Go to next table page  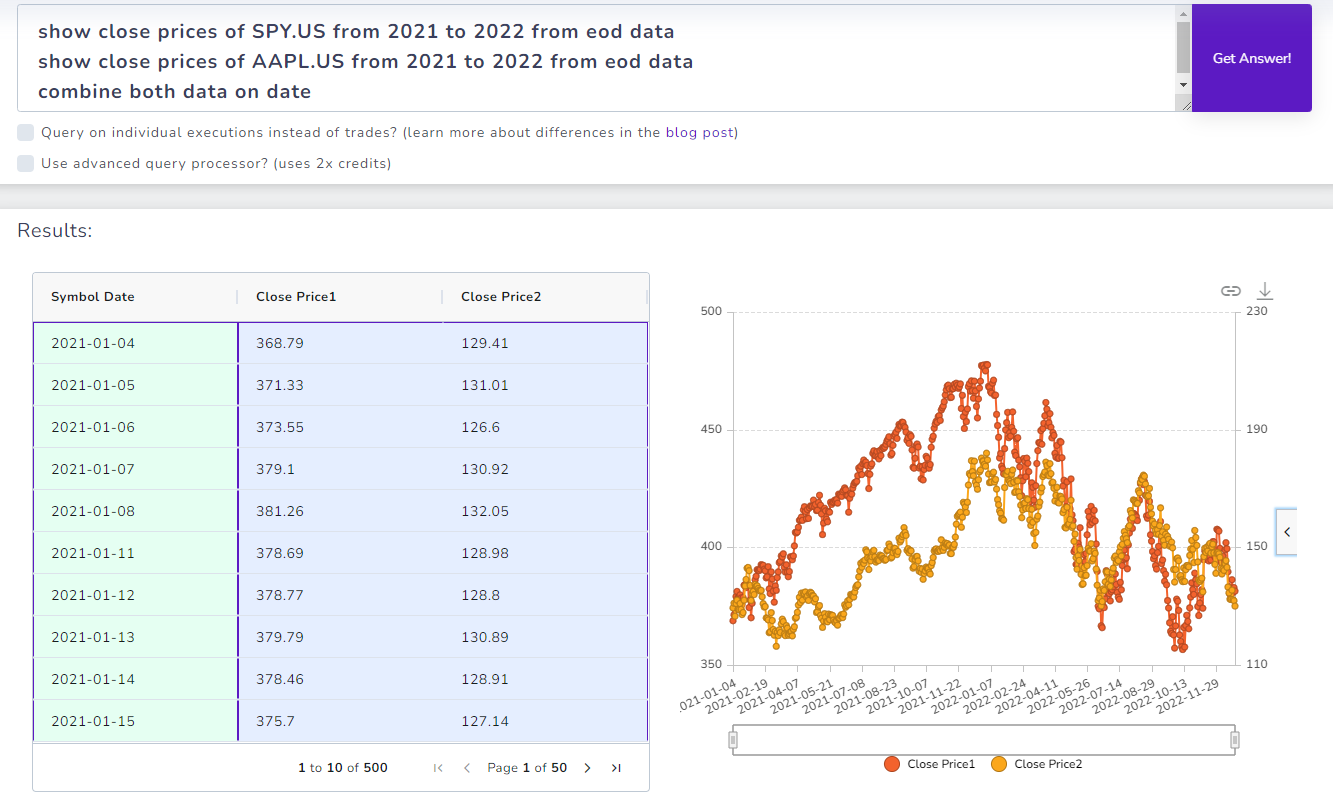tap(588, 768)
